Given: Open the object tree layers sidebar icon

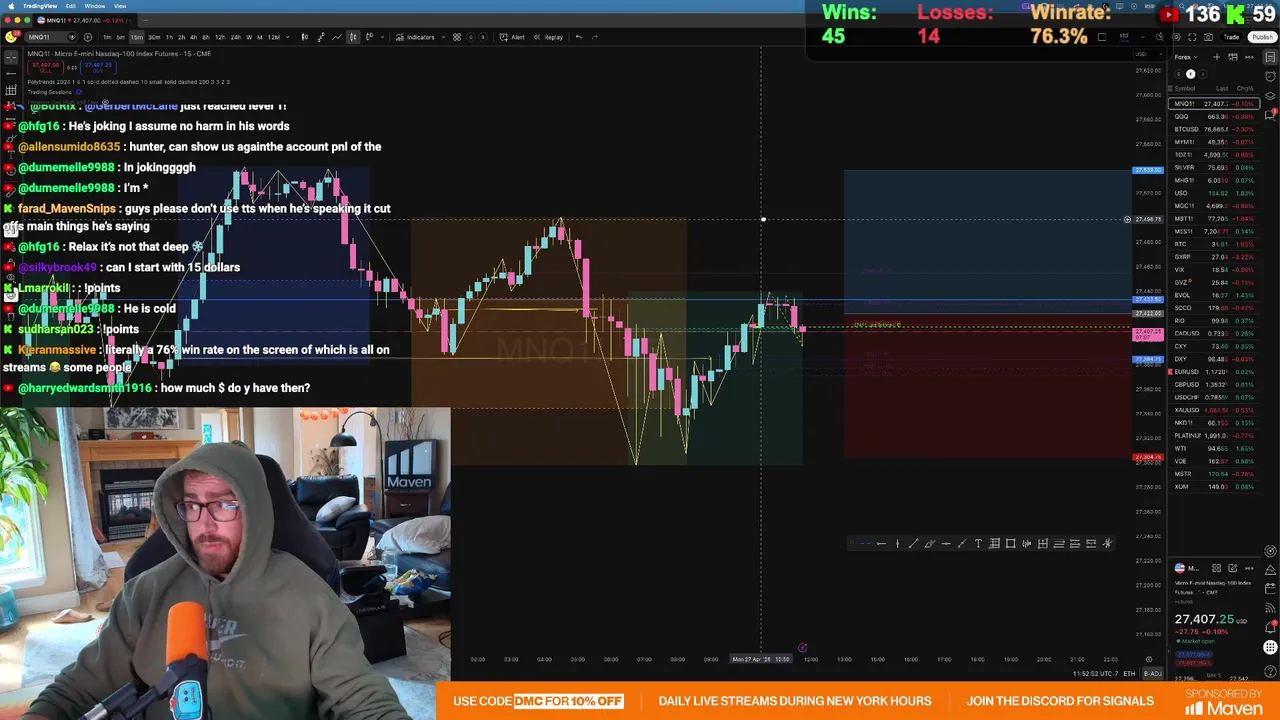Looking at the screenshot, I should pyautogui.click(x=1270, y=96).
